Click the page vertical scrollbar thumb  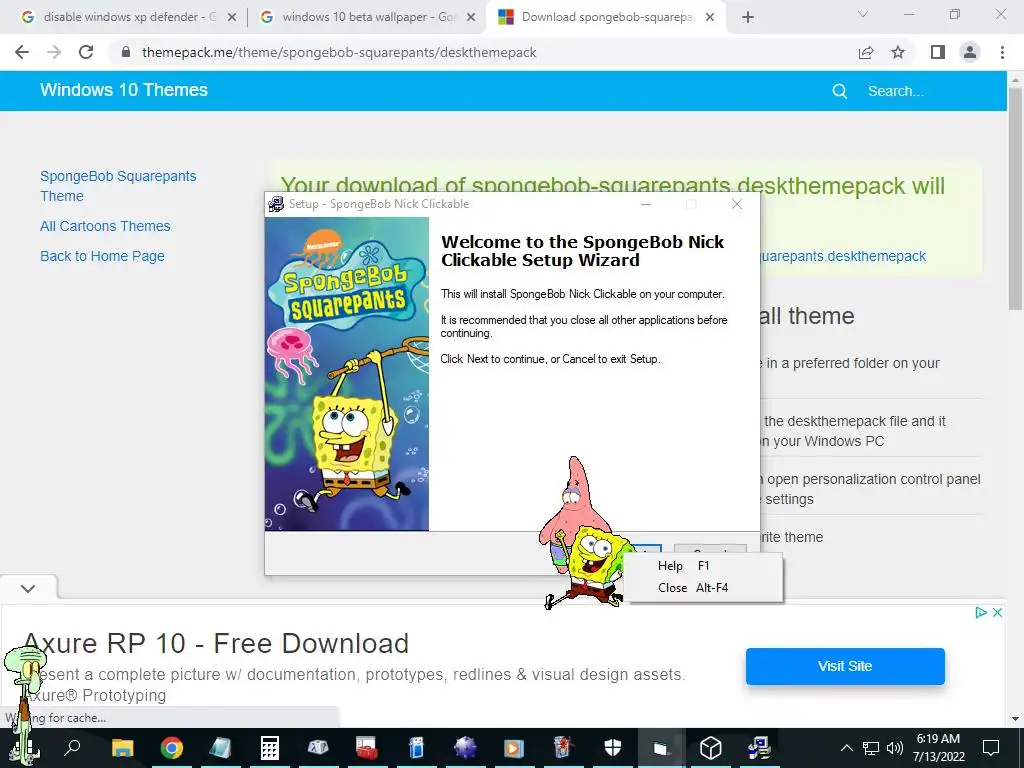coord(1015,199)
